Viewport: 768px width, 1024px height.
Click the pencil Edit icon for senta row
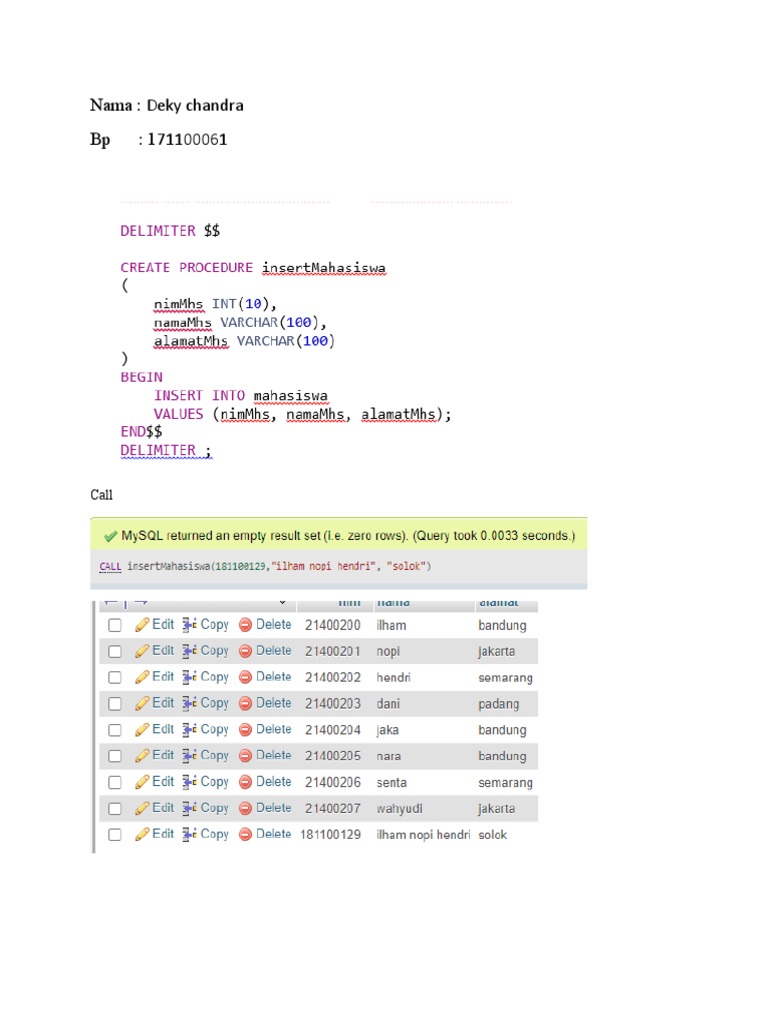coord(142,782)
